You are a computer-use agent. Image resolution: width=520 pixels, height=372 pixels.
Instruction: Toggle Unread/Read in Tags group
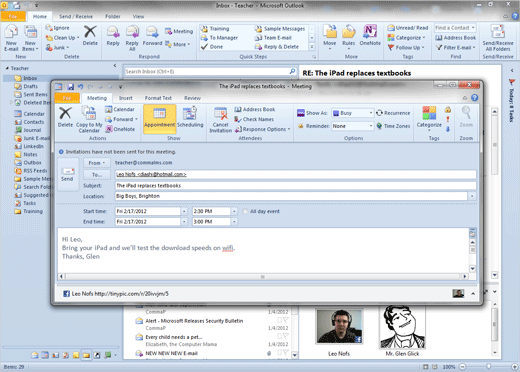[x=408, y=28]
